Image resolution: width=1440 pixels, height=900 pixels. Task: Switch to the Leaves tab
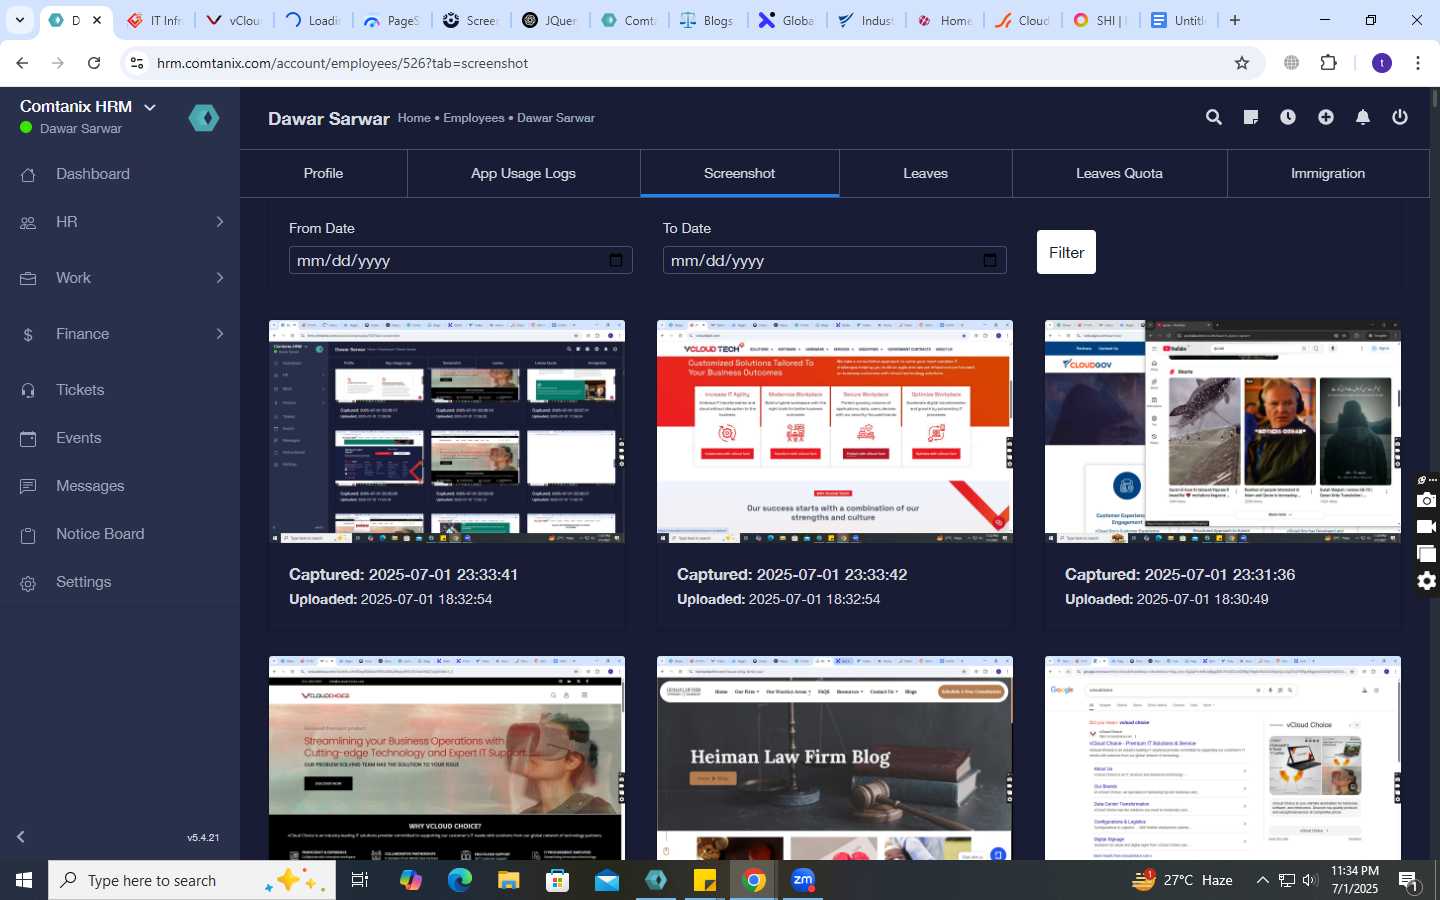point(925,173)
